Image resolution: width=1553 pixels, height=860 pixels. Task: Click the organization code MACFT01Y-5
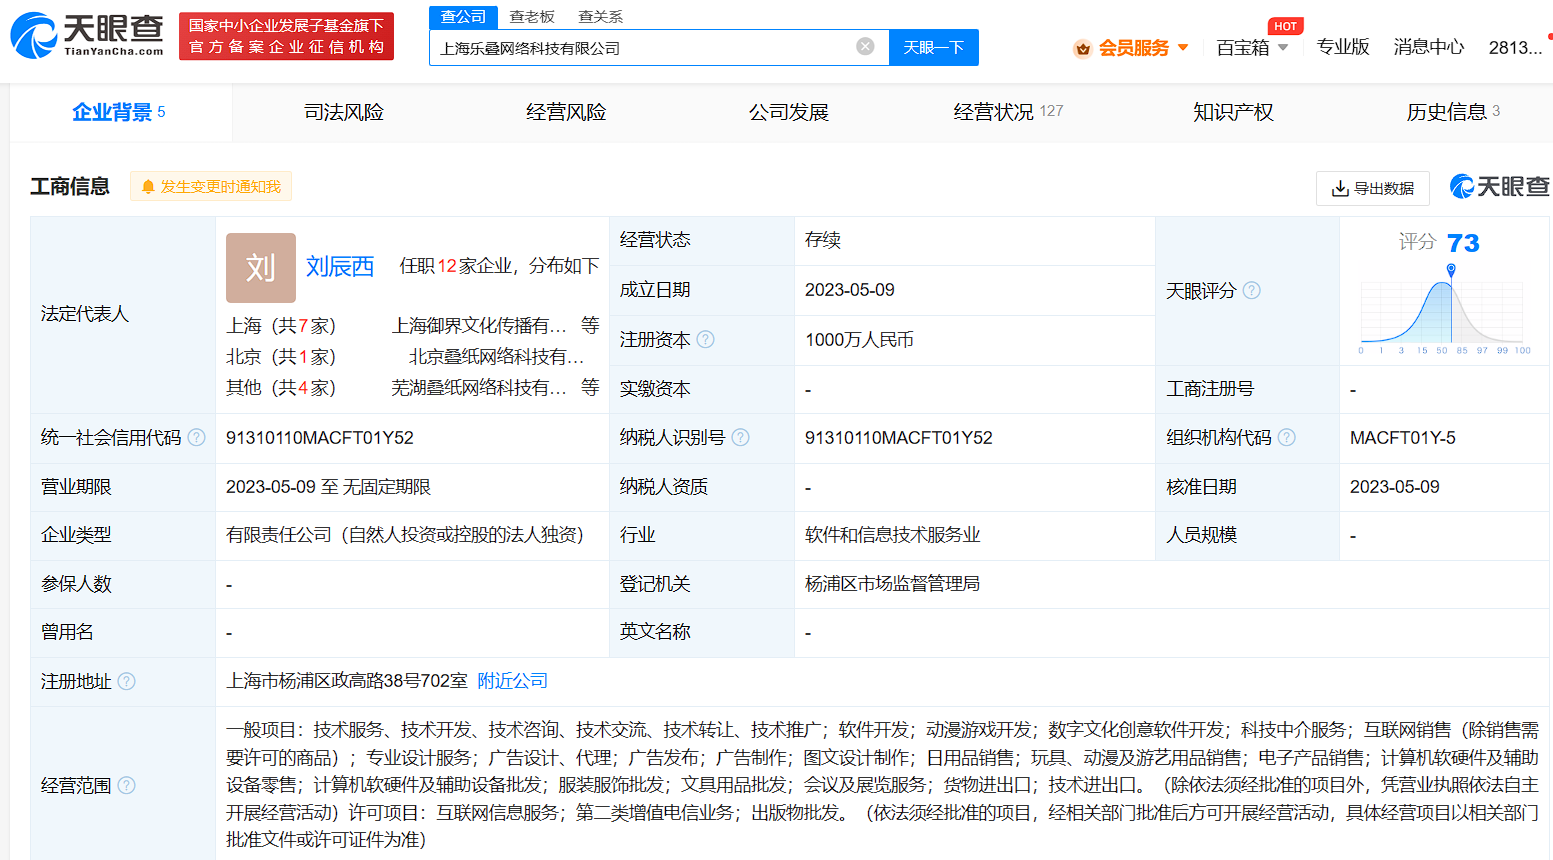click(1403, 438)
